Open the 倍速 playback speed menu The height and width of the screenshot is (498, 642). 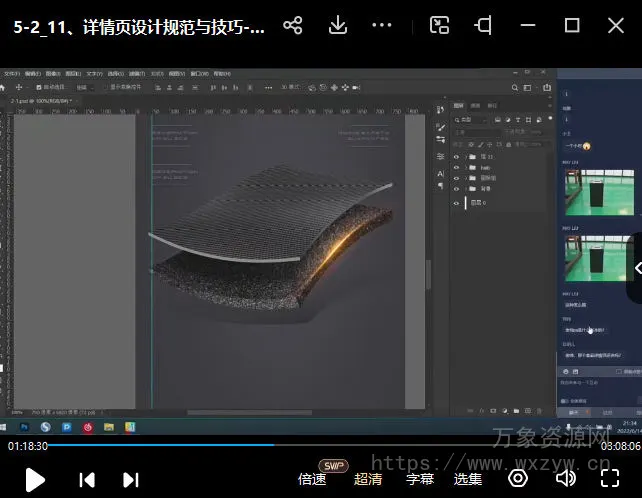pyautogui.click(x=312, y=479)
